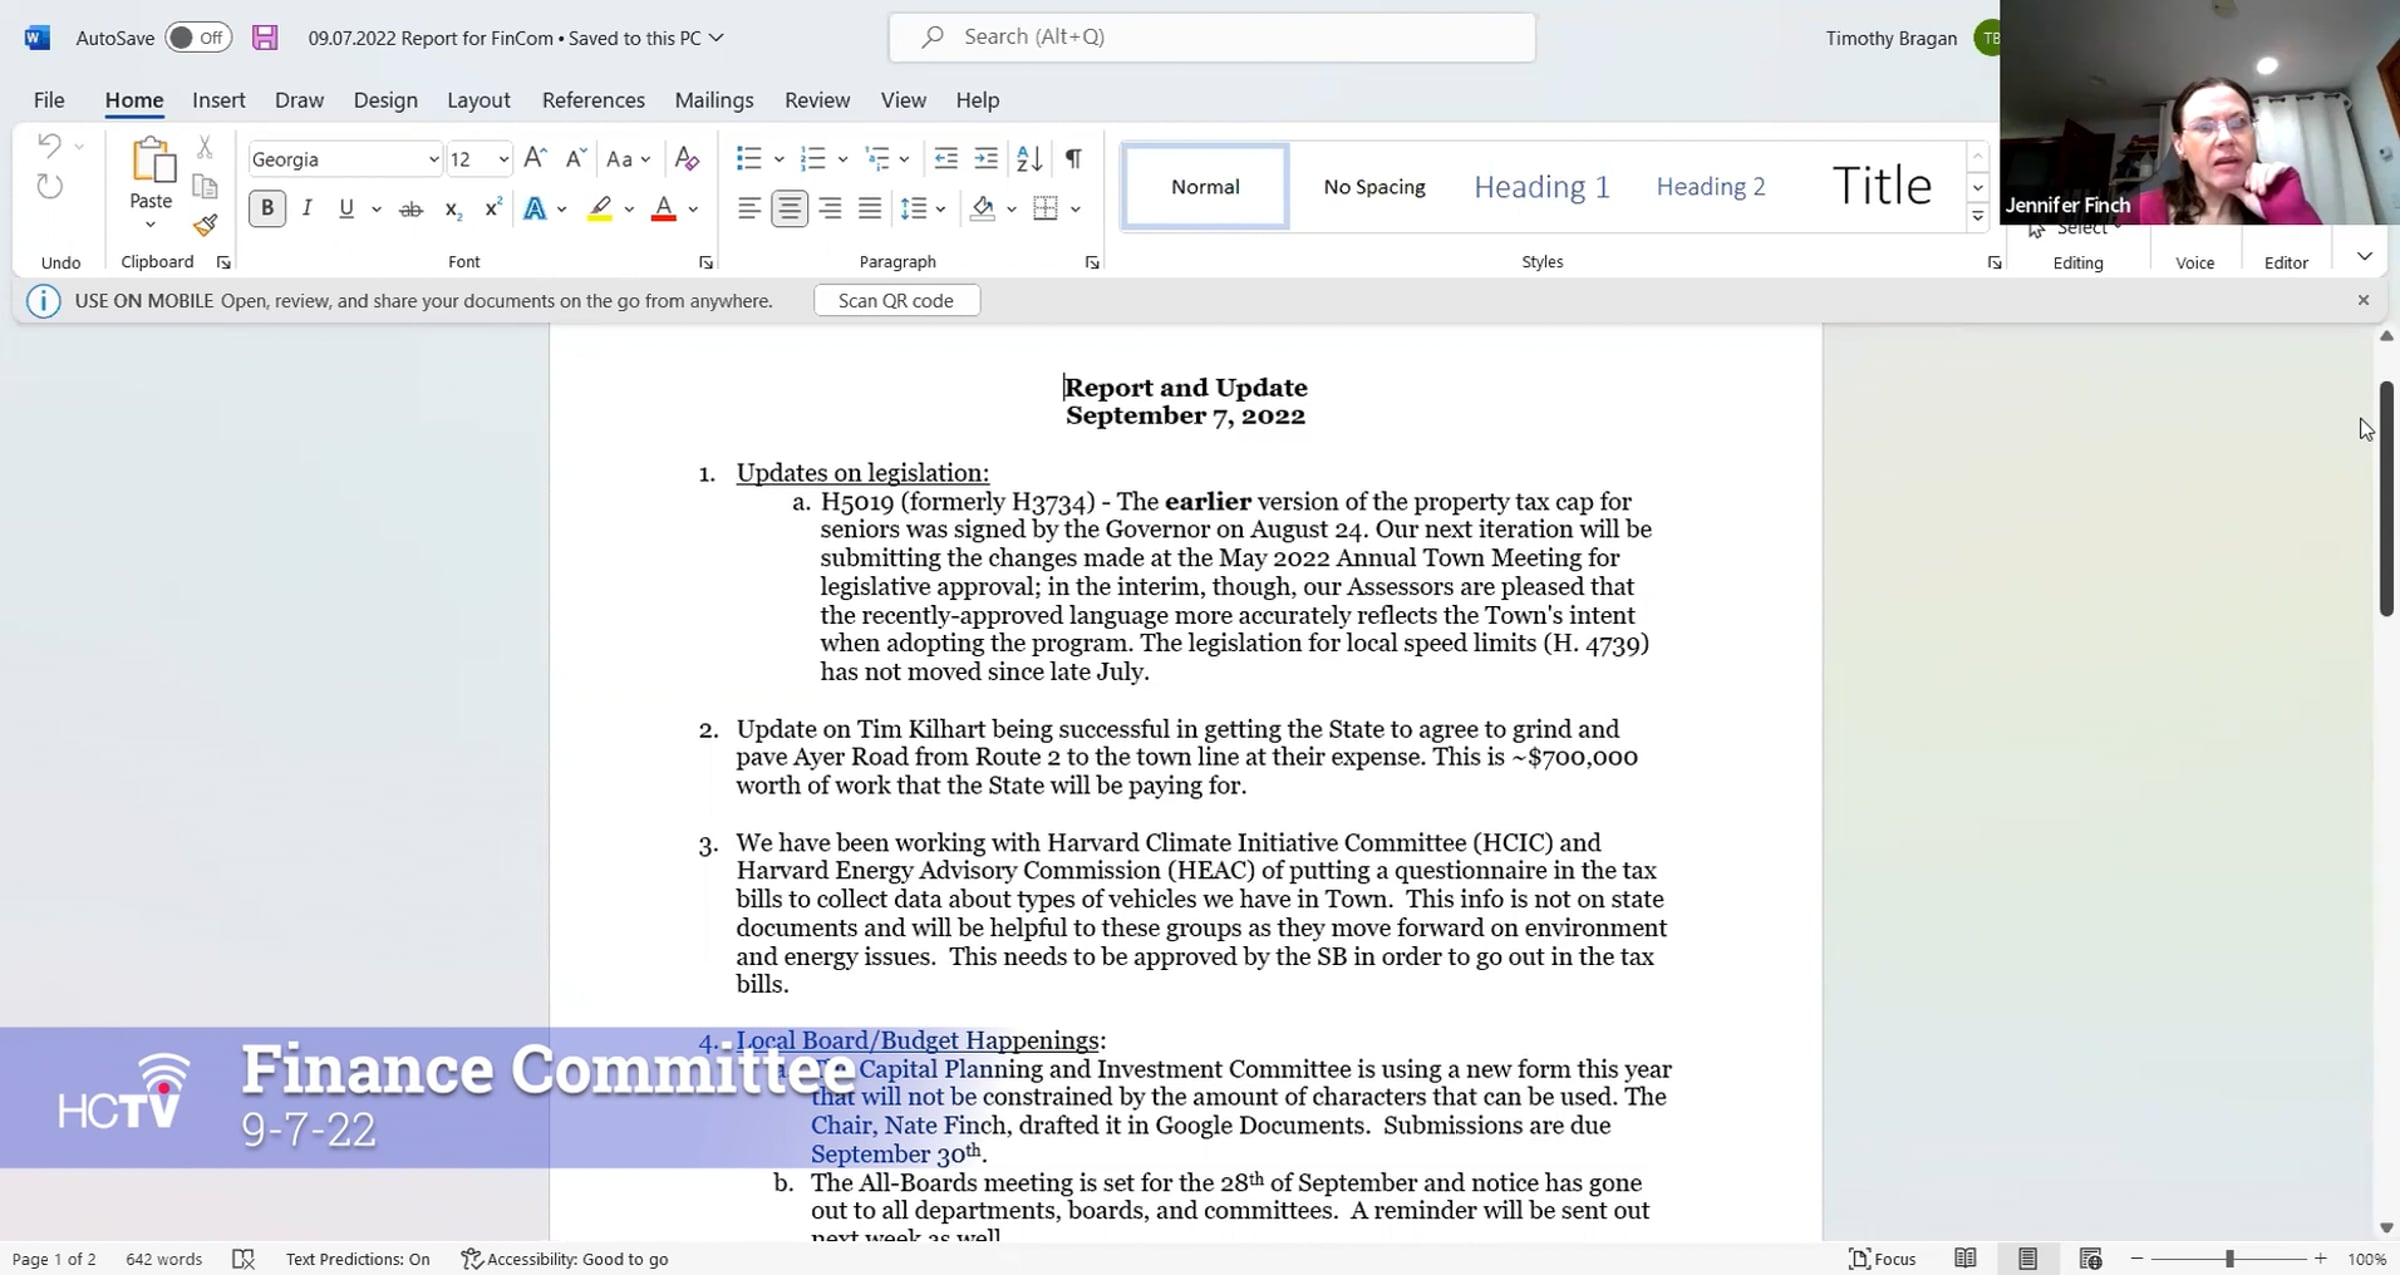Open the highlight color dropdown arrow

coord(629,209)
